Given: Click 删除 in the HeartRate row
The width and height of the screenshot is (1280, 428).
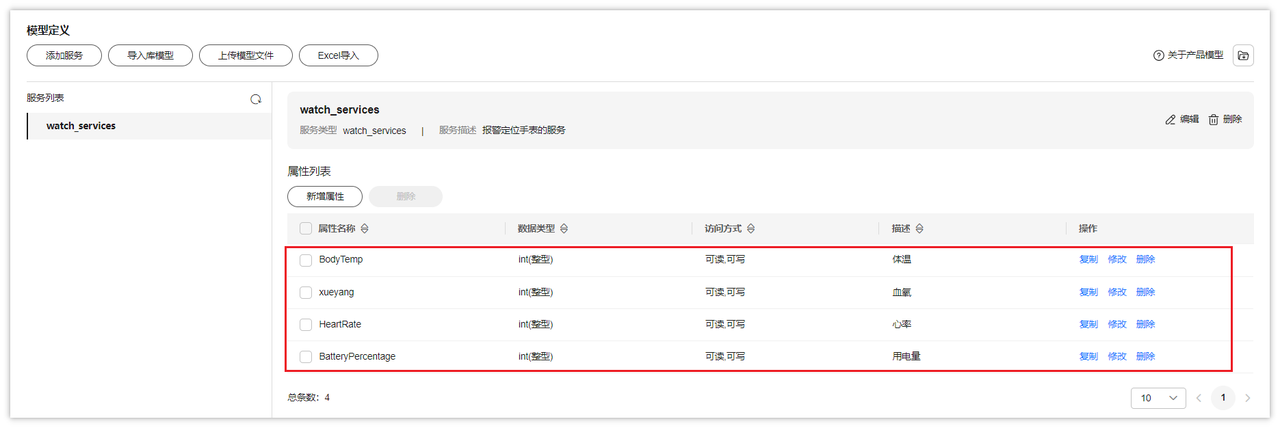Looking at the screenshot, I should click(x=1146, y=324).
